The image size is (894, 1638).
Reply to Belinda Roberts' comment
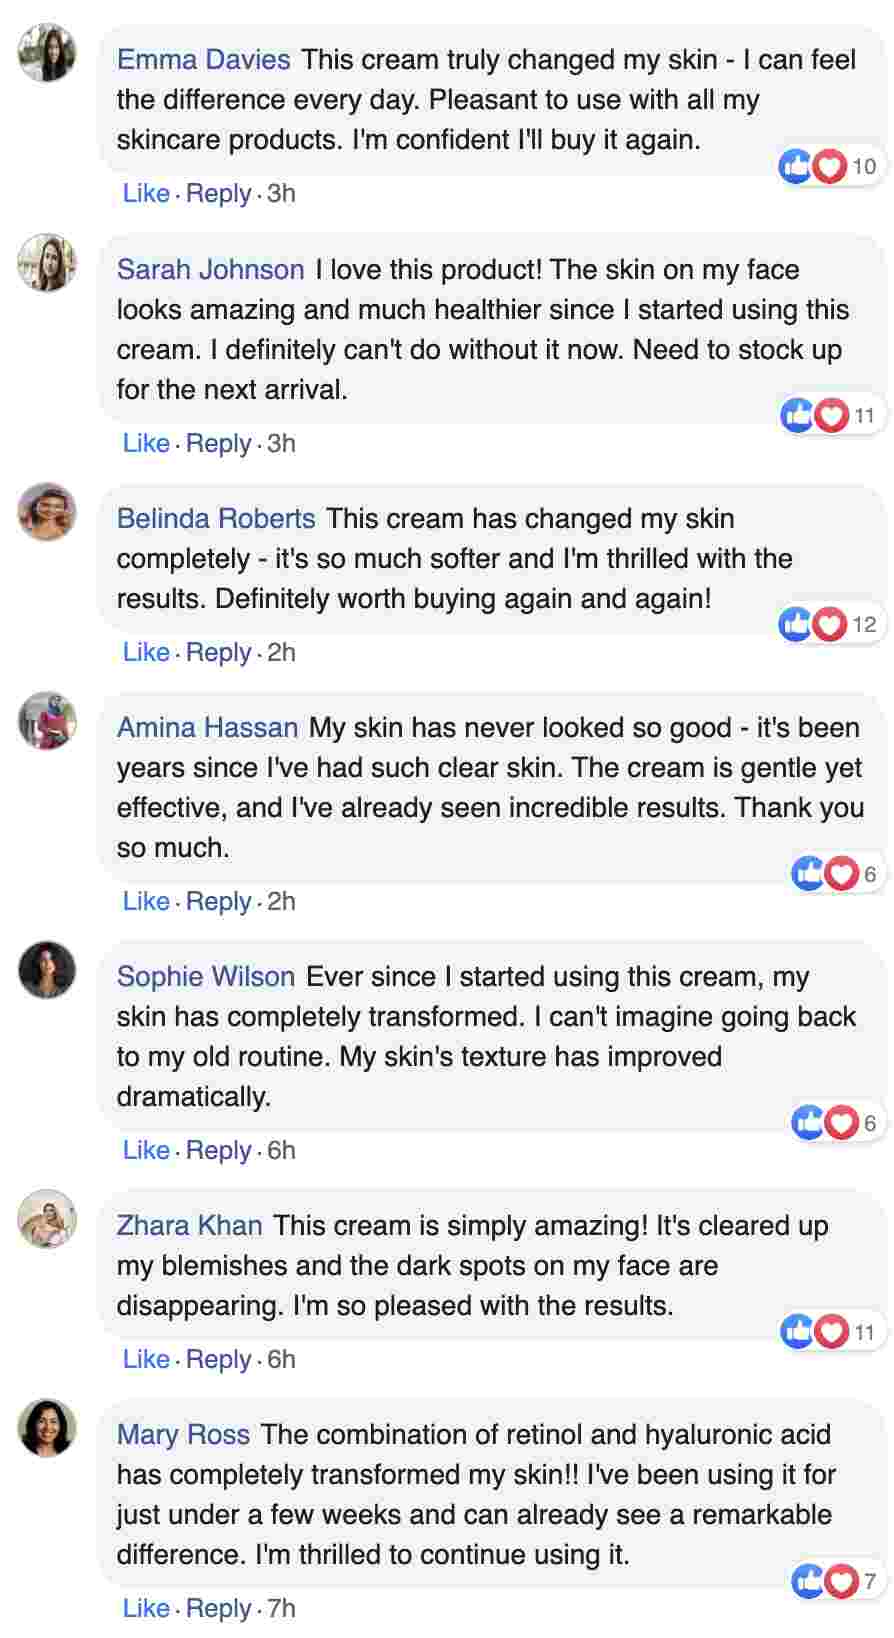(218, 652)
